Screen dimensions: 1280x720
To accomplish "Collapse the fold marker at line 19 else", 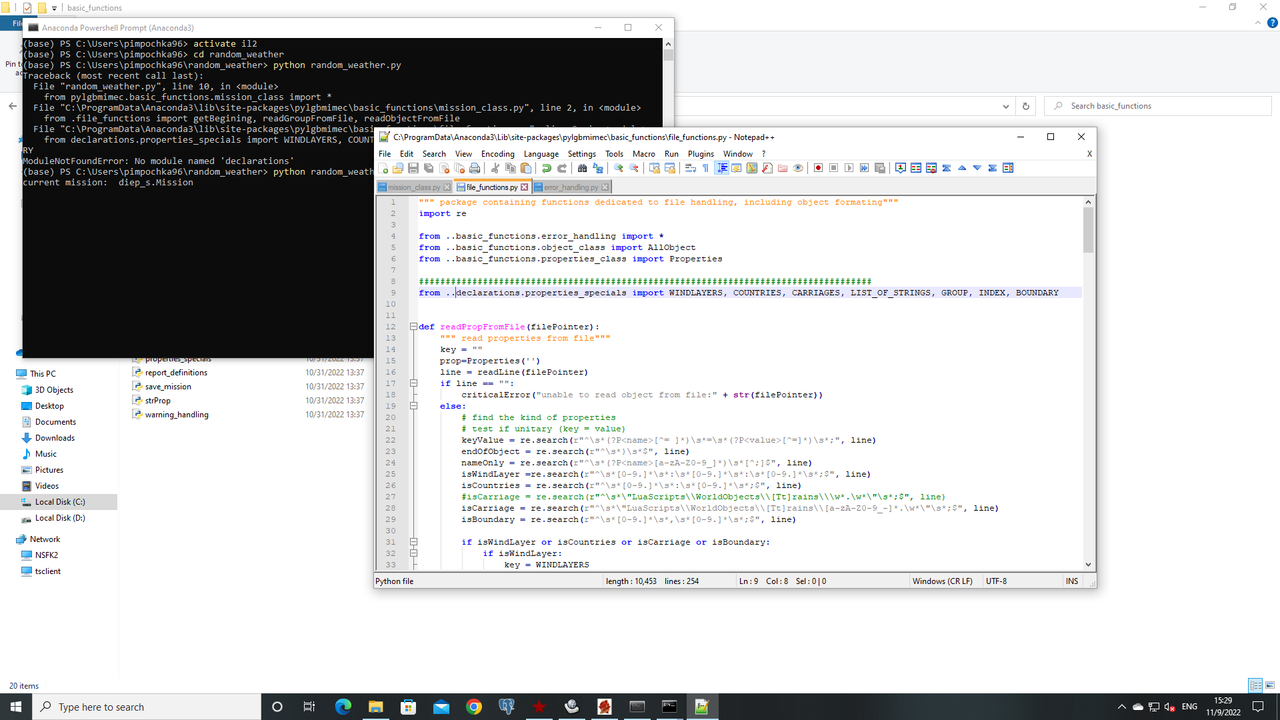I will tap(414, 406).
